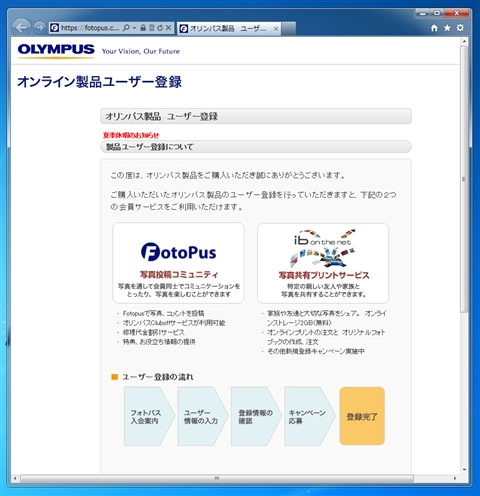This screenshot has width=480, height=496.
Task: Click the FotoPus logo card
Action: coord(178,263)
